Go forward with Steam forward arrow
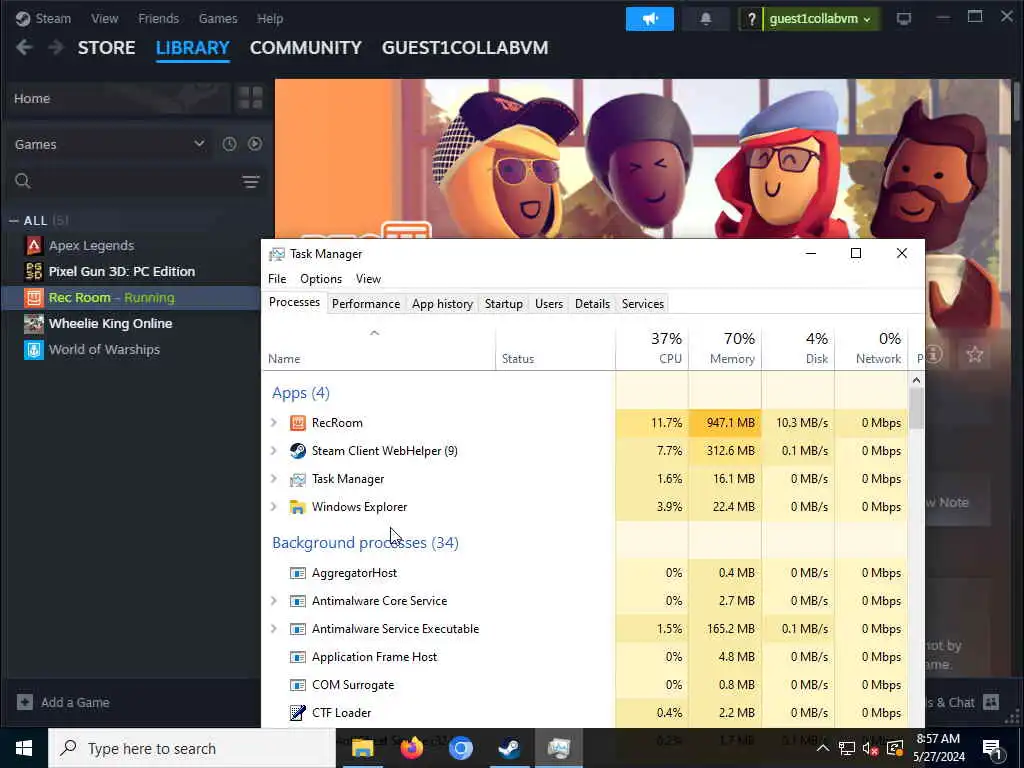 coord(56,48)
